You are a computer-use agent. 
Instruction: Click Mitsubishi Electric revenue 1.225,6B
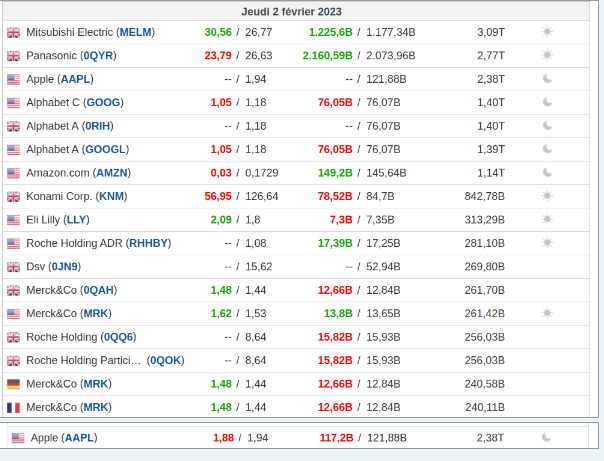click(x=331, y=32)
